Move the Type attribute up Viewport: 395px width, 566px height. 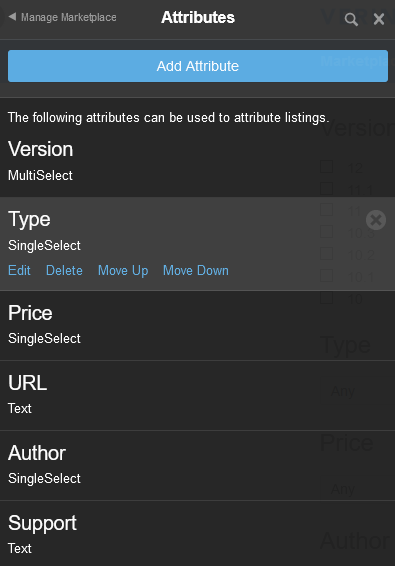123,271
